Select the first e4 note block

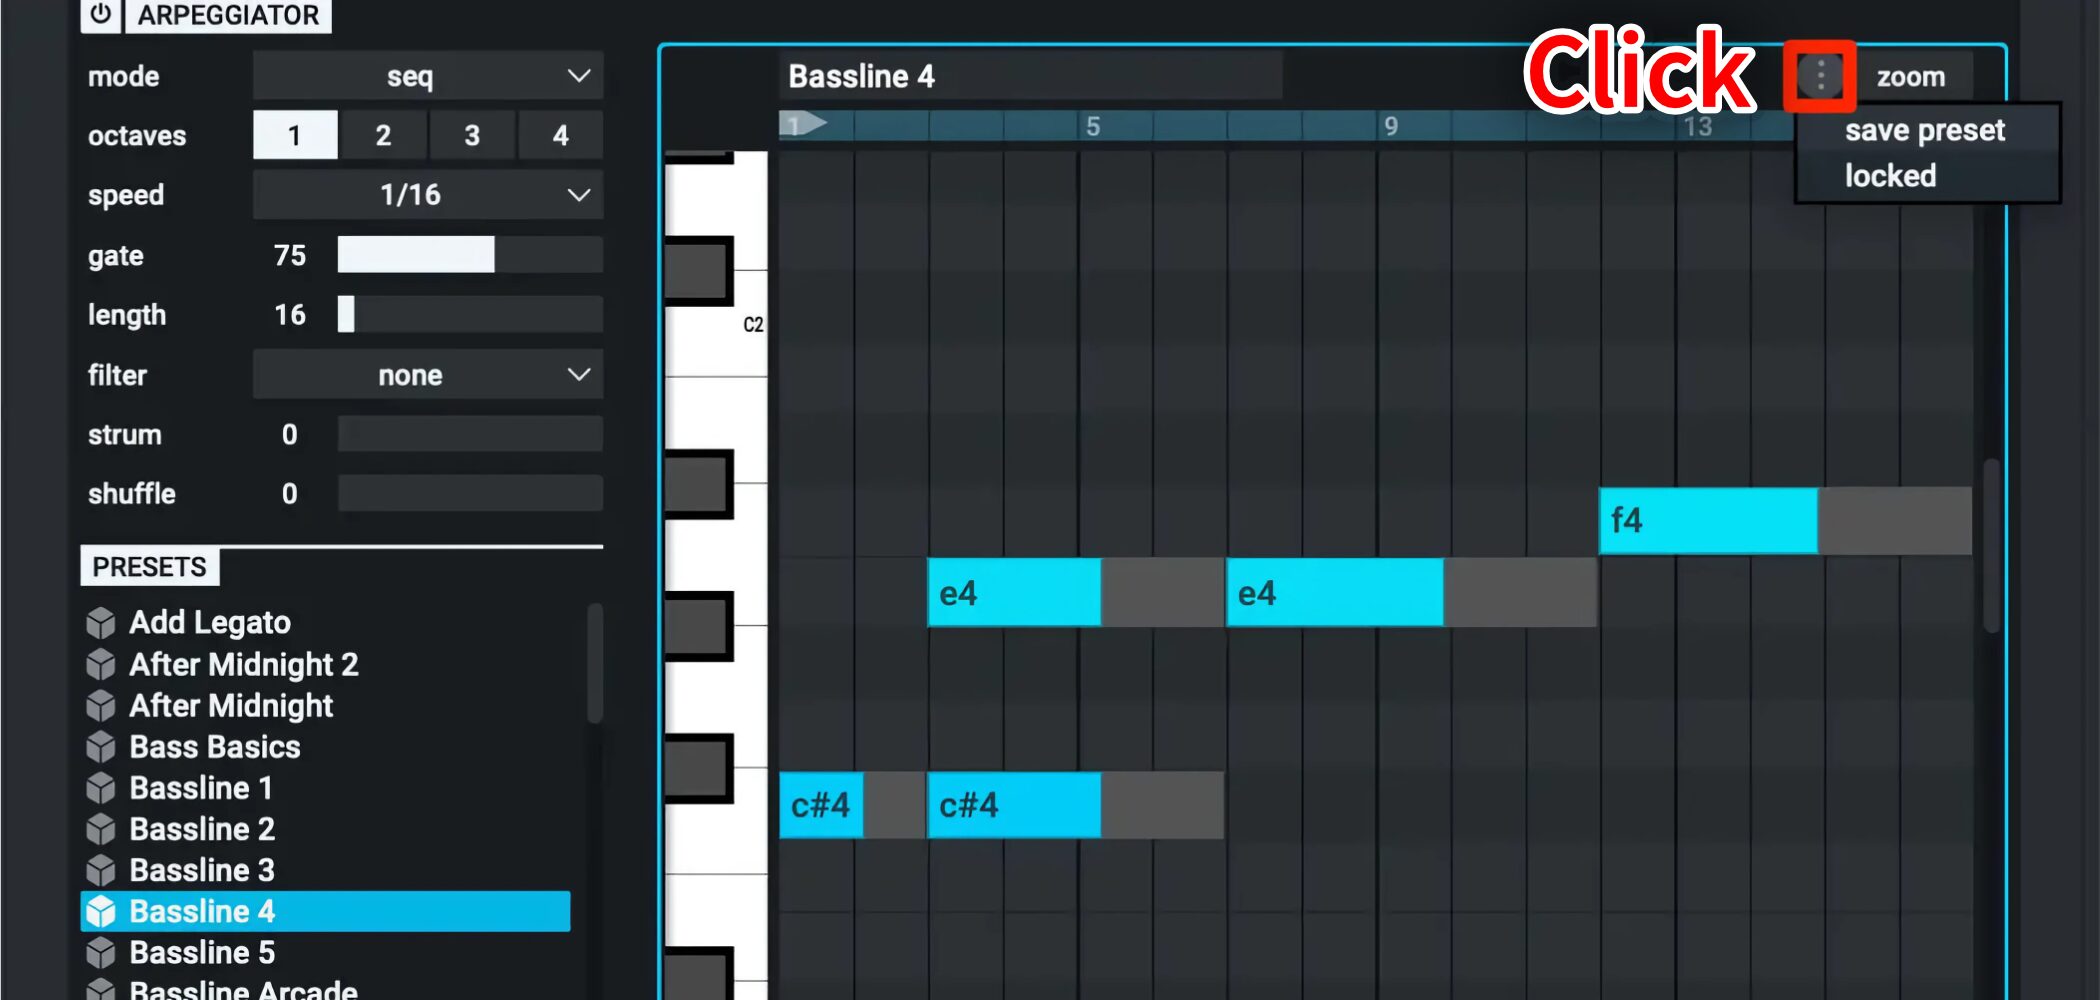pyautogui.click(x=1014, y=593)
